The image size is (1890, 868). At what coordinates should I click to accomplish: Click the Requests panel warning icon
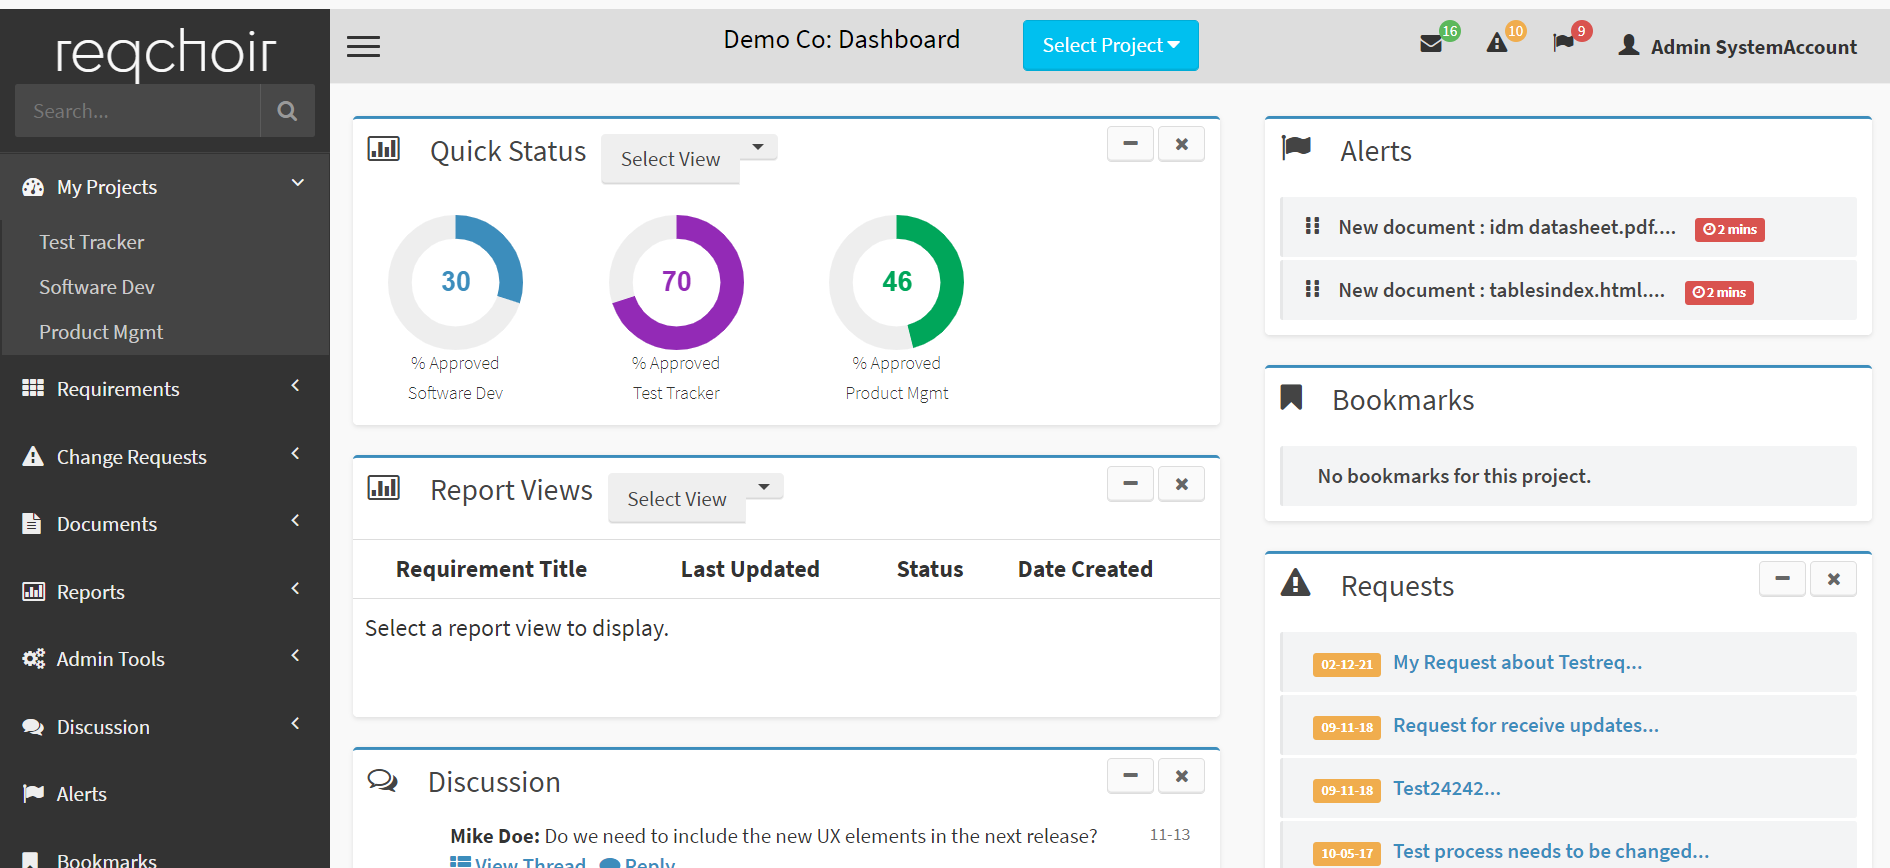point(1295,582)
